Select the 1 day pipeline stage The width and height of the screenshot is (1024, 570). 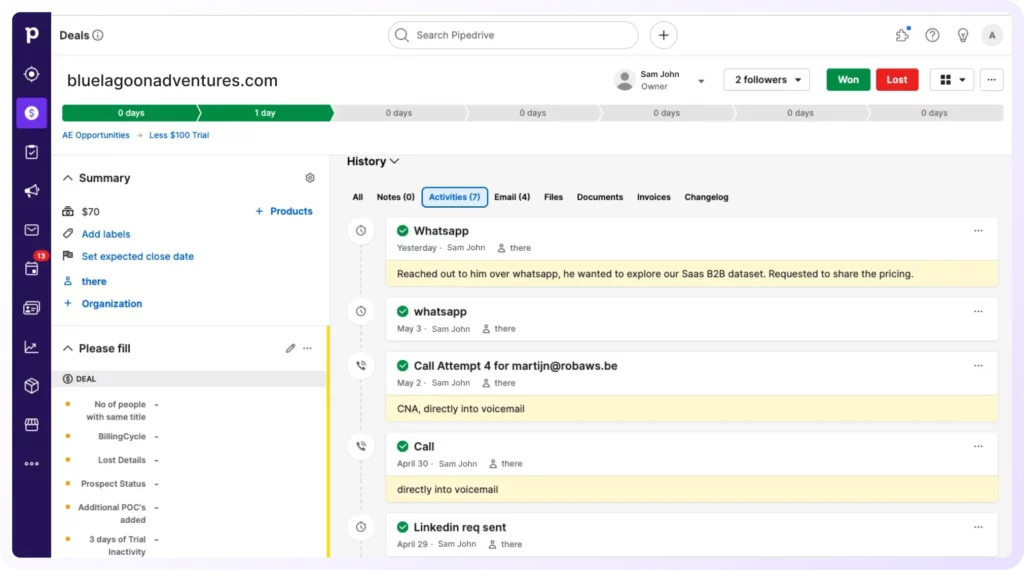264,113
